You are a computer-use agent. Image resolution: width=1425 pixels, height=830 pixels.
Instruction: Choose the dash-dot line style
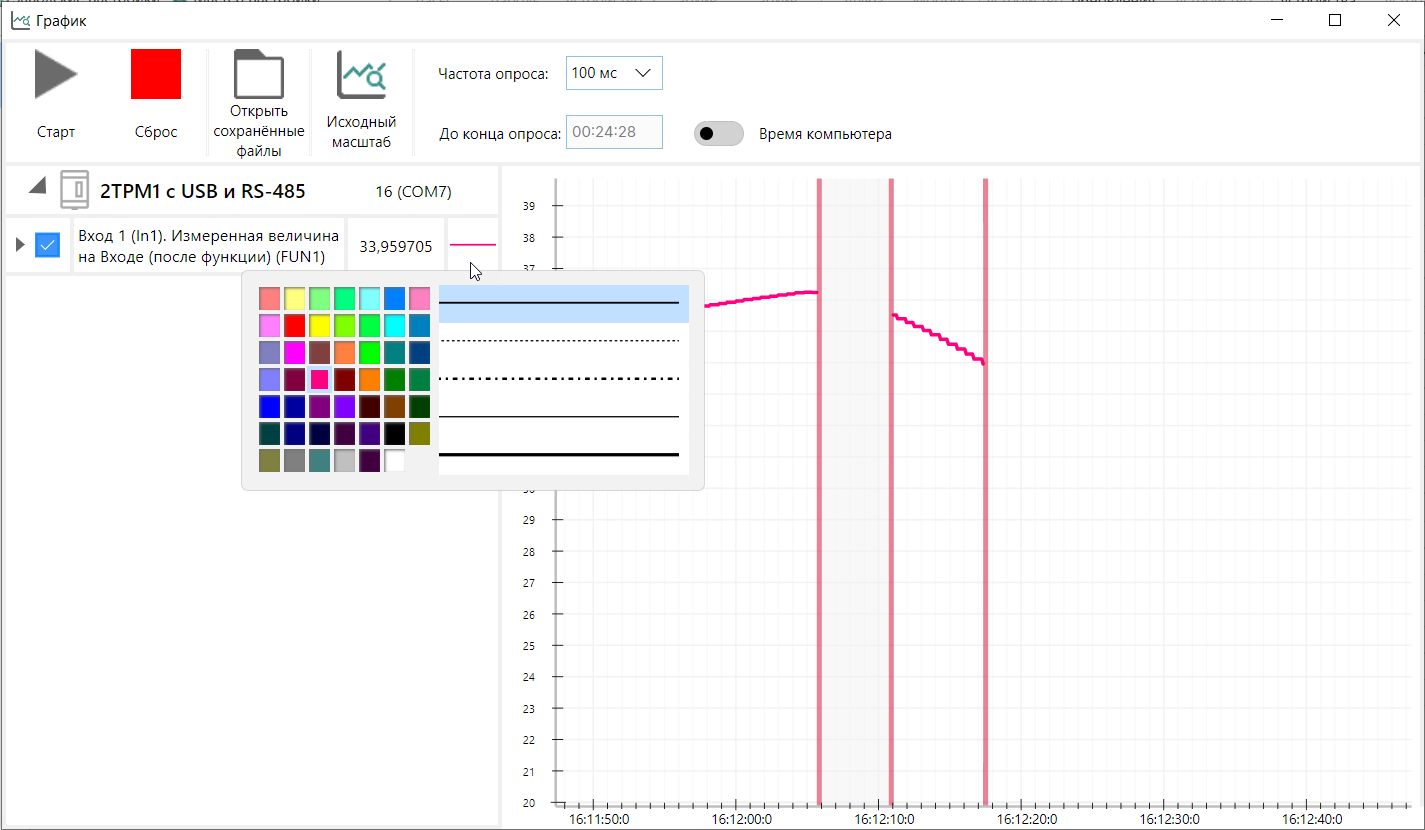(564, 379)
